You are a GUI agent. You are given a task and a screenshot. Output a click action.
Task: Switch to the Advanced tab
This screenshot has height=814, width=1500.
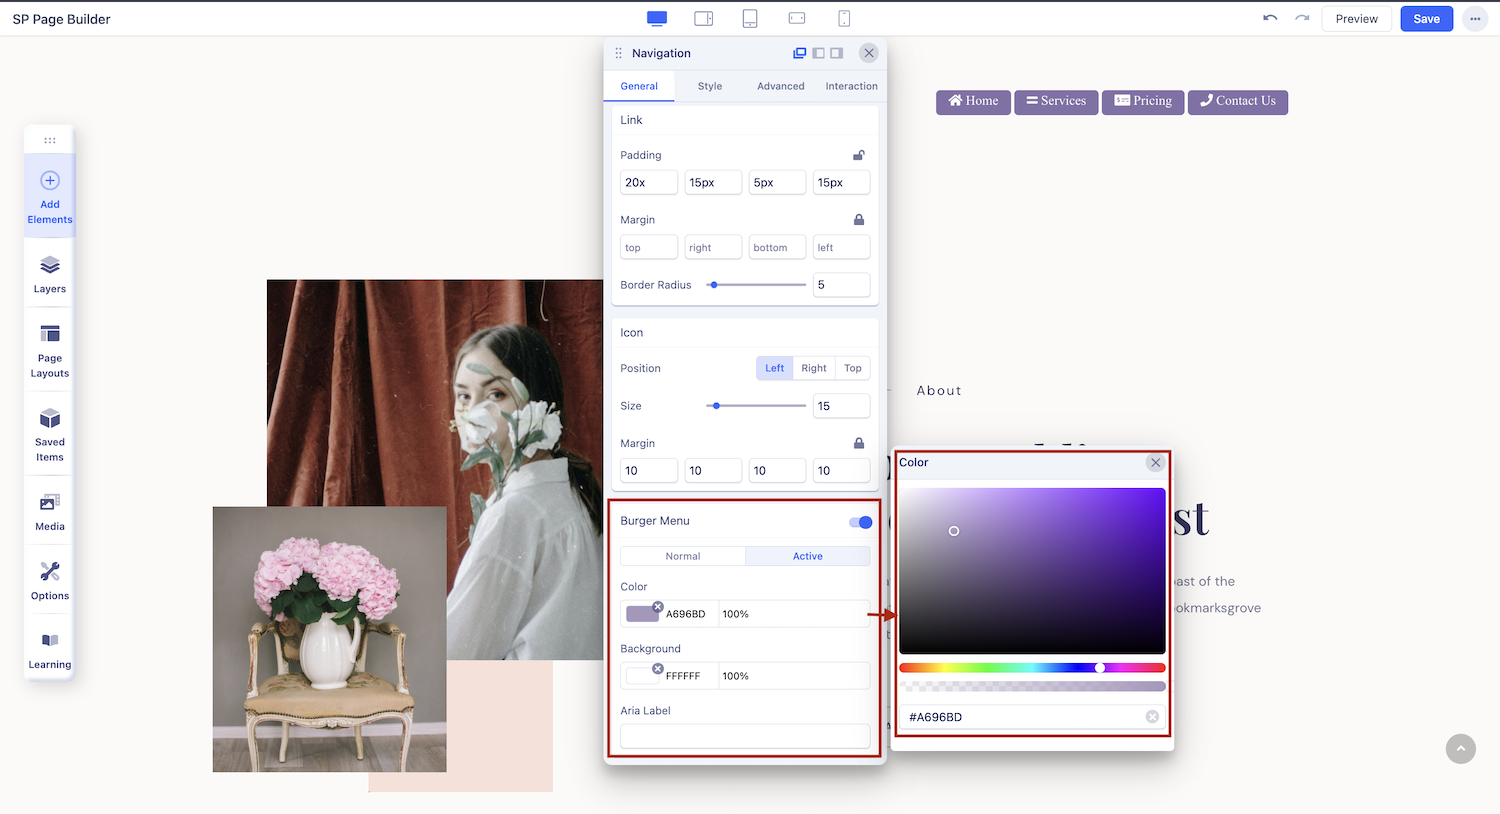point(780,86)
